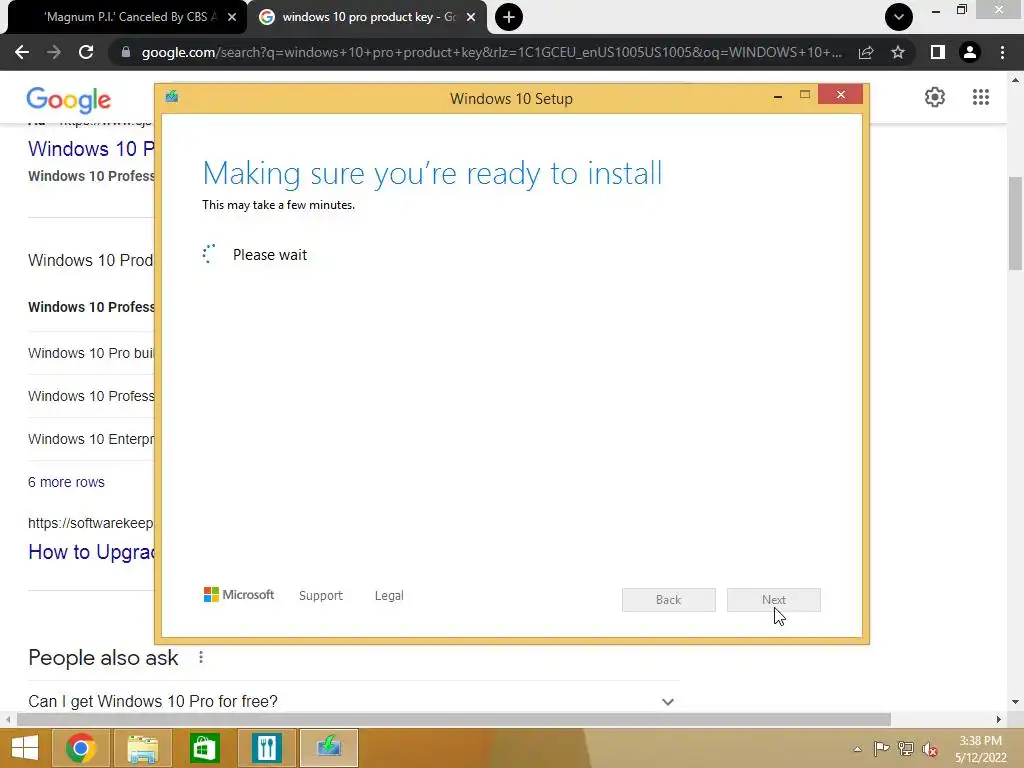Open the Windows Store taskbar icon
Viewport: 1024px width, 768px height.
point(204,748)
